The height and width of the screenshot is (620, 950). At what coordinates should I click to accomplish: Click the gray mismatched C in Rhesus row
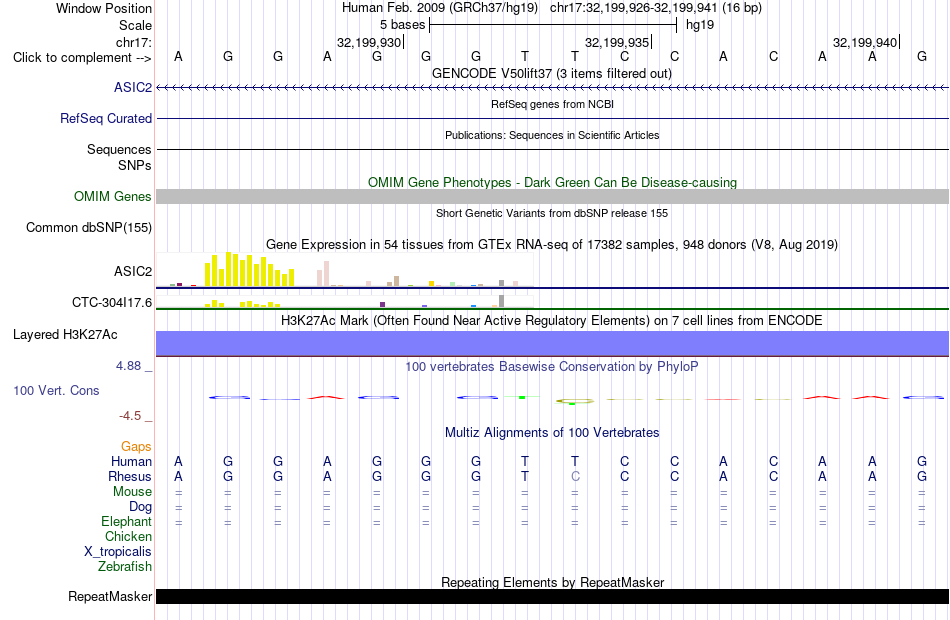575,476
